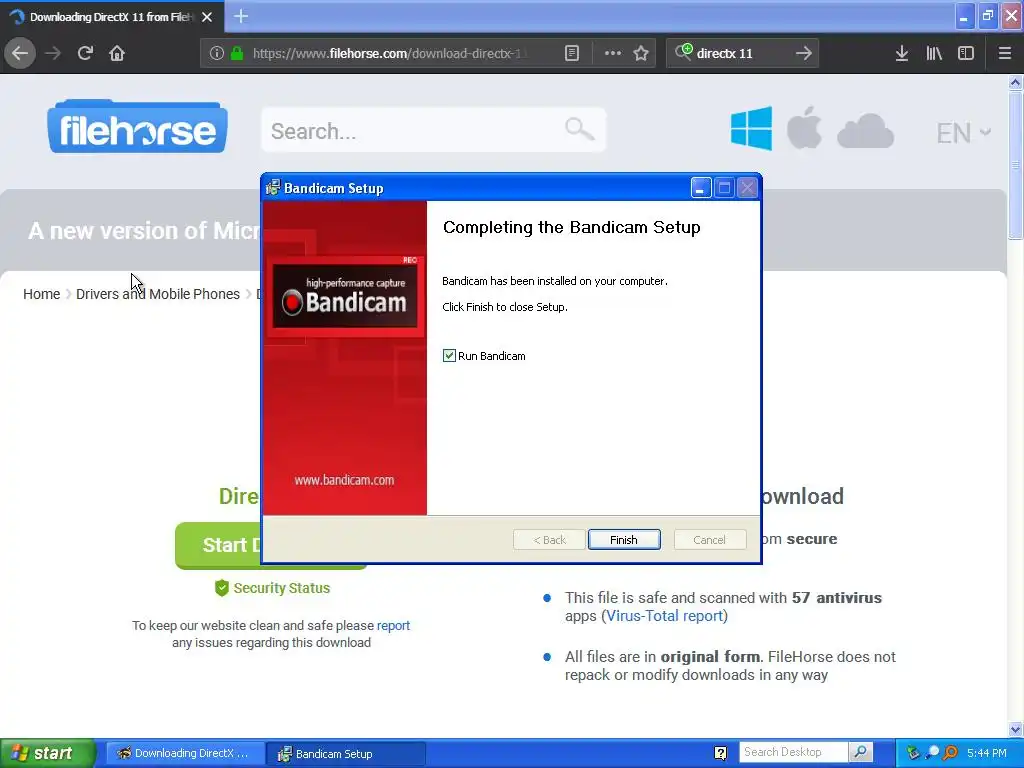Click the Security Status shield label
This screenshot has height=768, width=1024.
pos(272,588)
